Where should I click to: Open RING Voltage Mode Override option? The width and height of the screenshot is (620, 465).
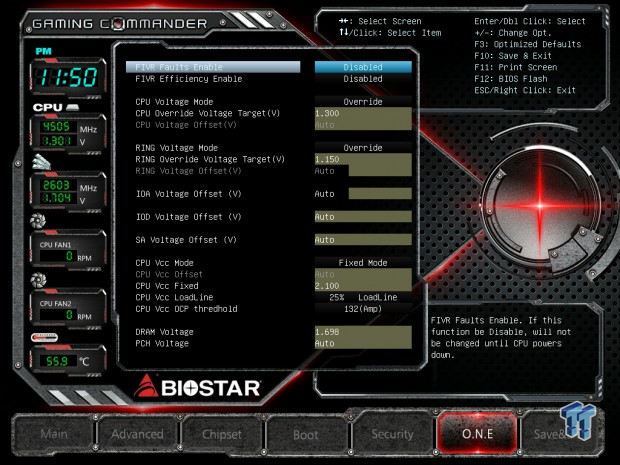click(363, 147)
